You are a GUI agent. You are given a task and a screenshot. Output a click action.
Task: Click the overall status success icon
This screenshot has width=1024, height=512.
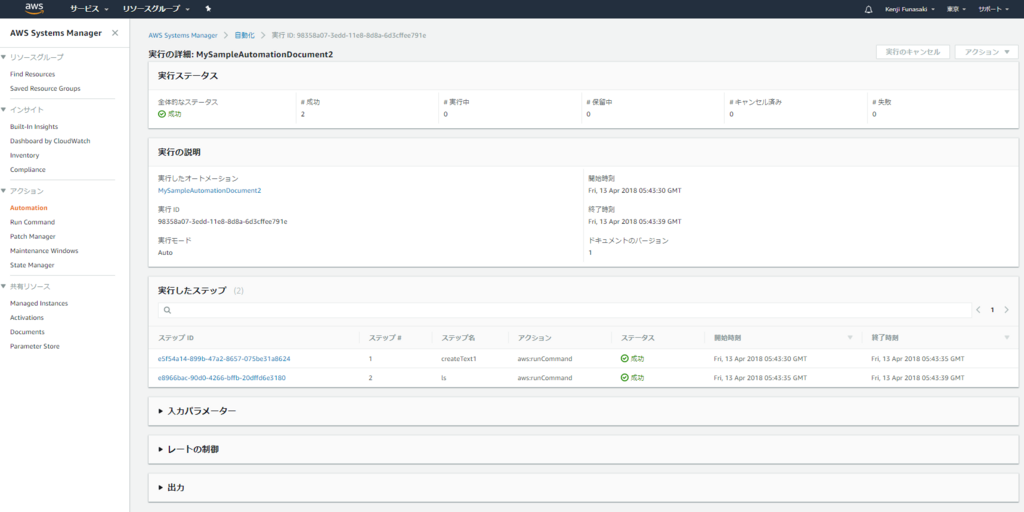coord(162,114)
